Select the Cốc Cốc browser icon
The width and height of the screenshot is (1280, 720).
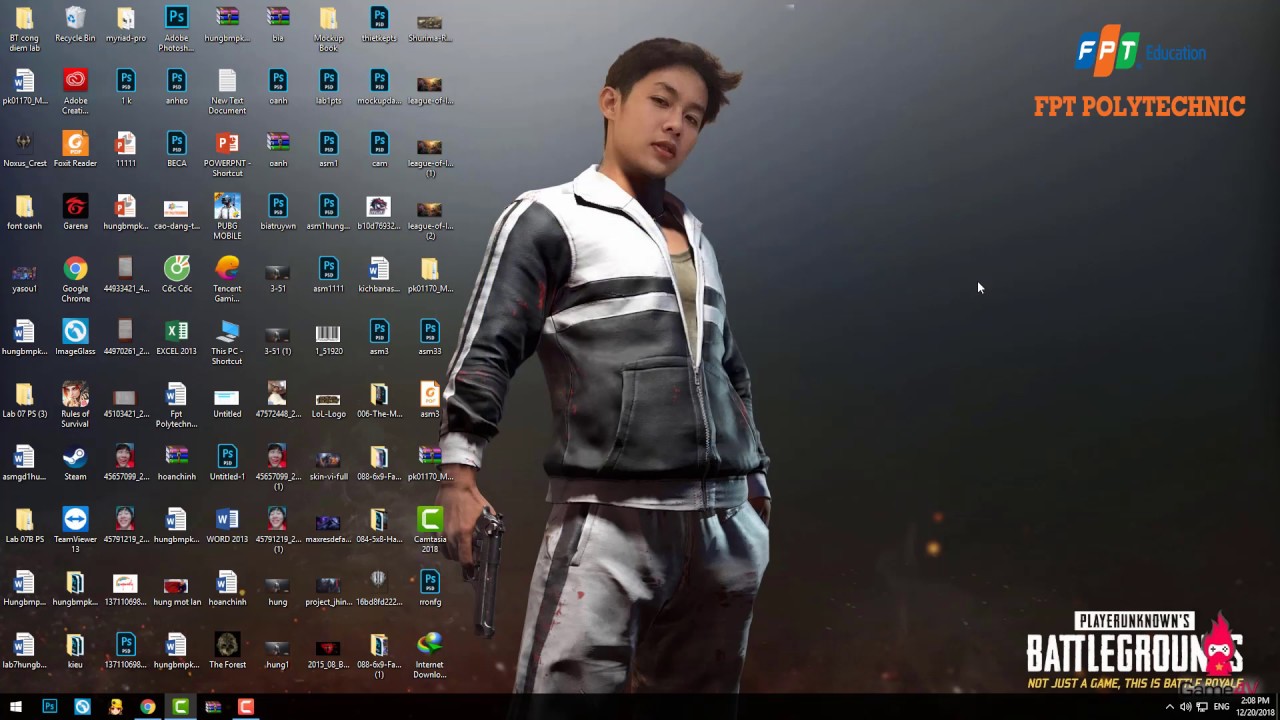pos(176,274)
